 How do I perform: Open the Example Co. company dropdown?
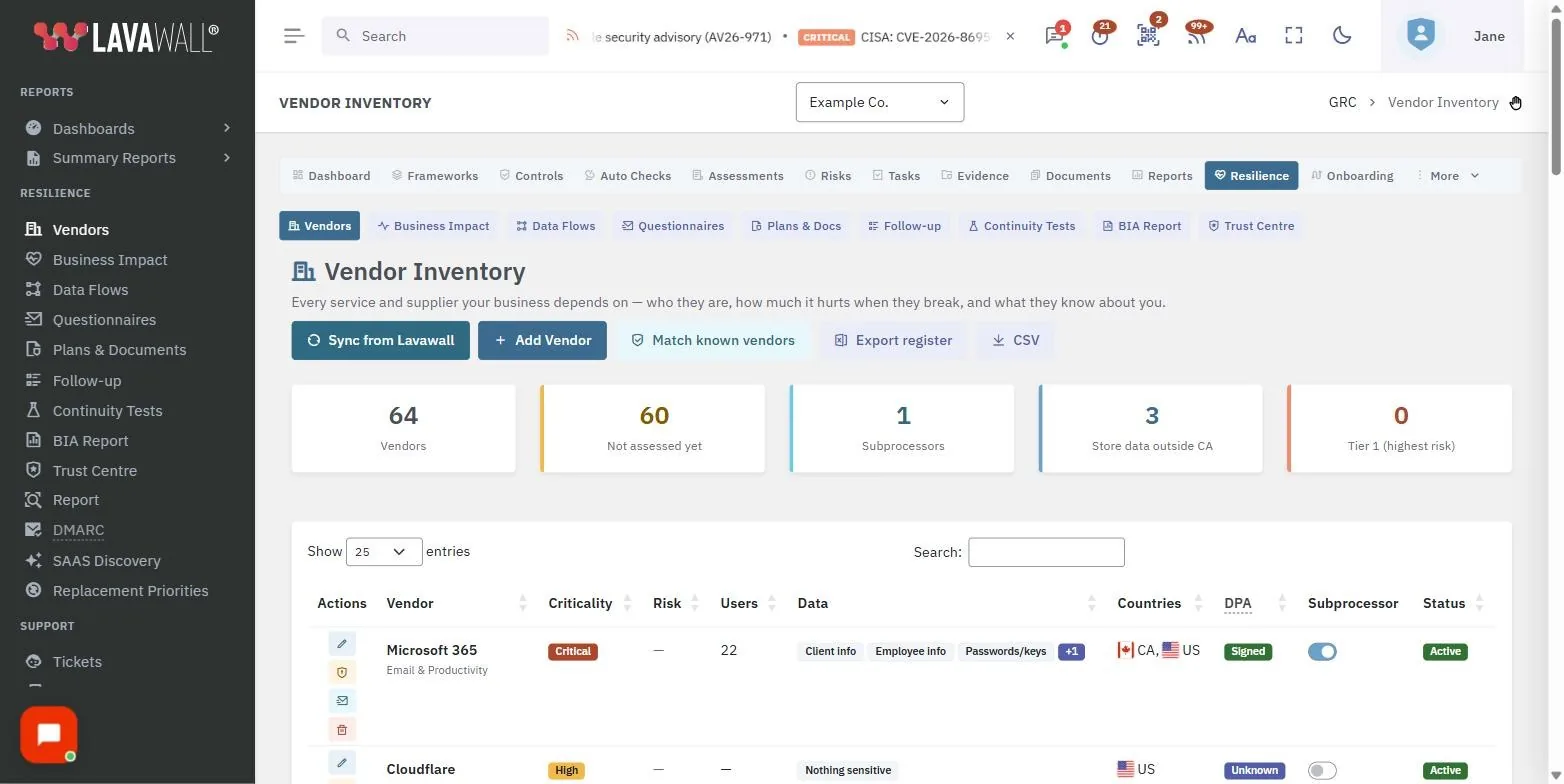[x=880, y=102]
